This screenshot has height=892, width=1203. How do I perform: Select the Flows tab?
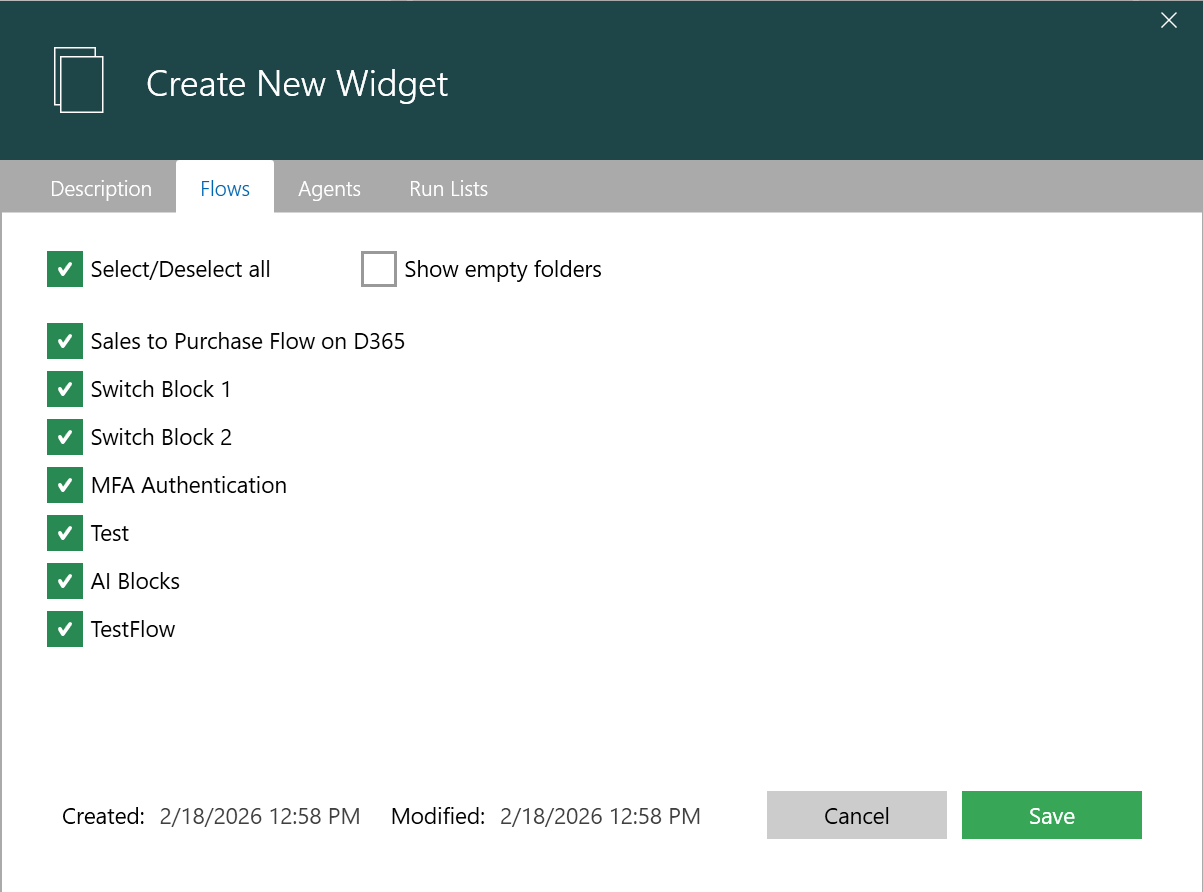[x=225, y=189]
